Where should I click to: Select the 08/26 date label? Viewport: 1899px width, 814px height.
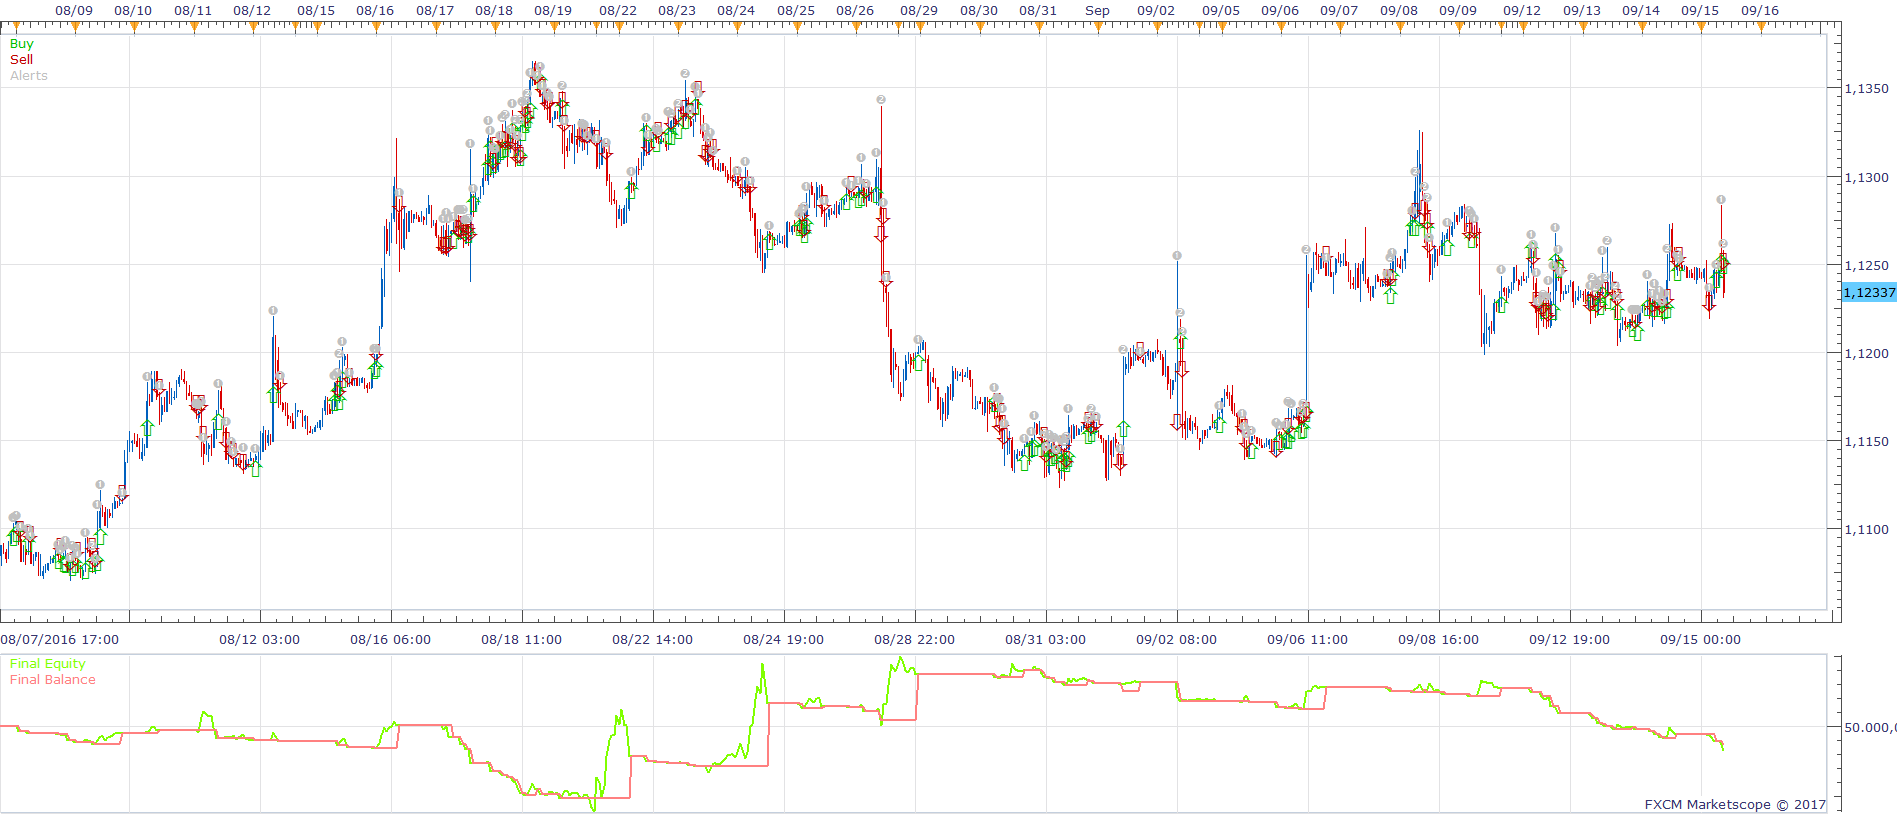tap(855, 11)
